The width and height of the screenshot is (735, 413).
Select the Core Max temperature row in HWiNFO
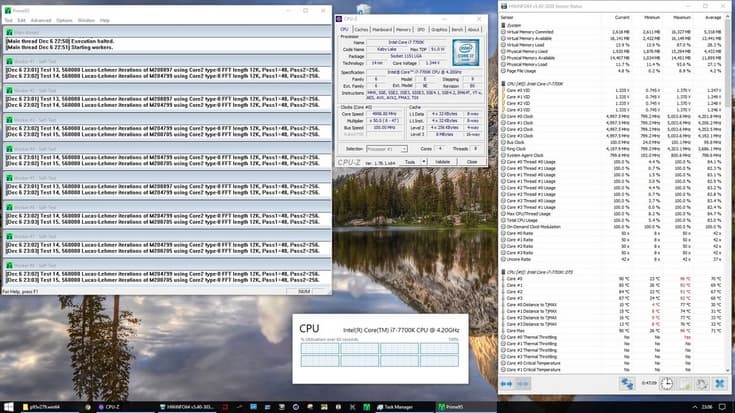(612, 330)
